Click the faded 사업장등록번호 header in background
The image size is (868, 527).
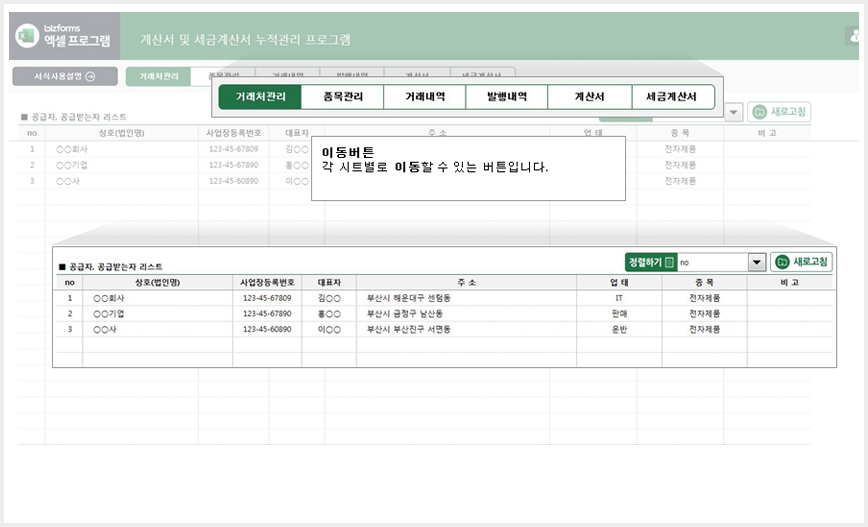click(234, 133)
